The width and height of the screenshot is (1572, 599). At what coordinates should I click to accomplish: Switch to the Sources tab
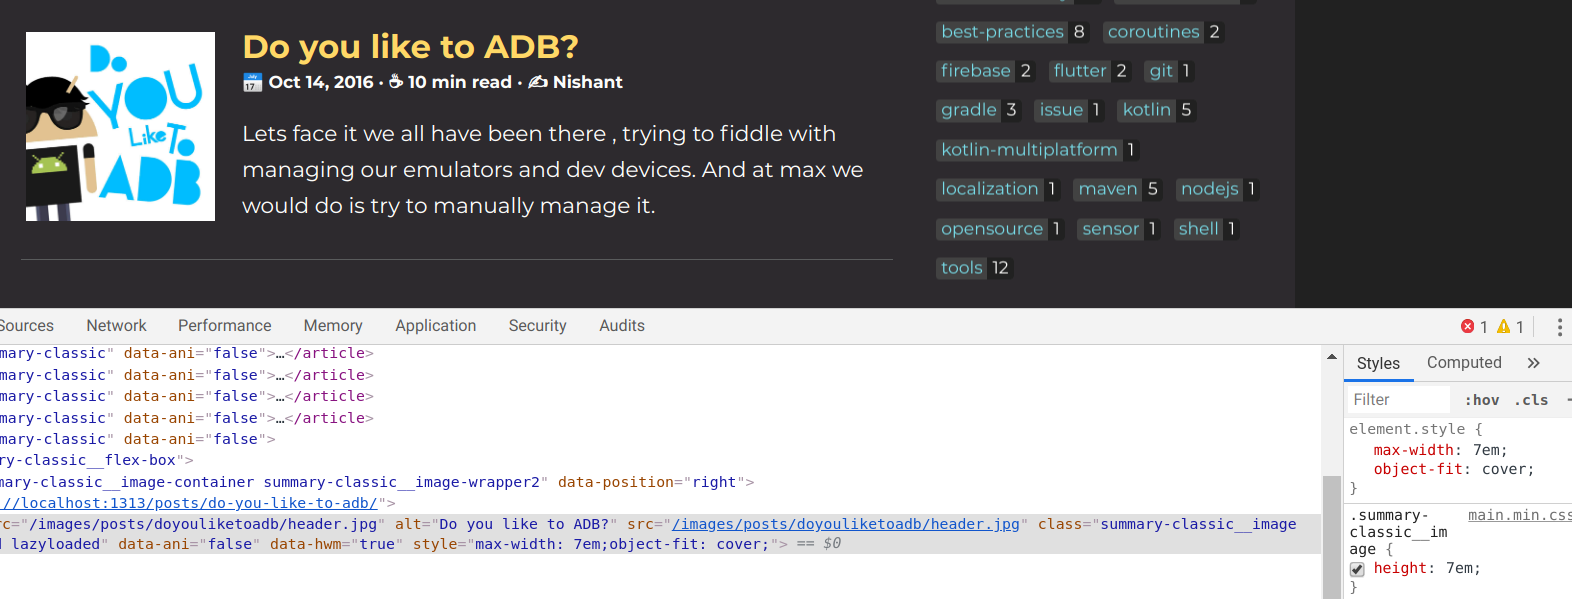[27, 326]
